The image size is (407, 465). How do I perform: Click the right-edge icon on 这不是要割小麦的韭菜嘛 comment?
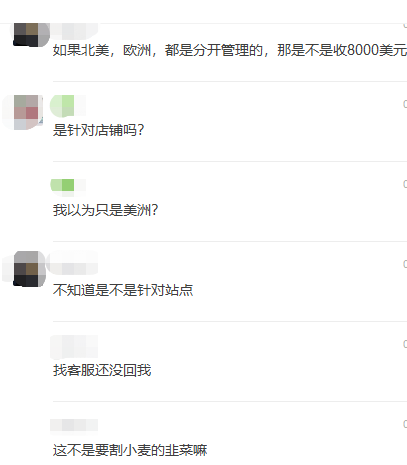point(405,424)
